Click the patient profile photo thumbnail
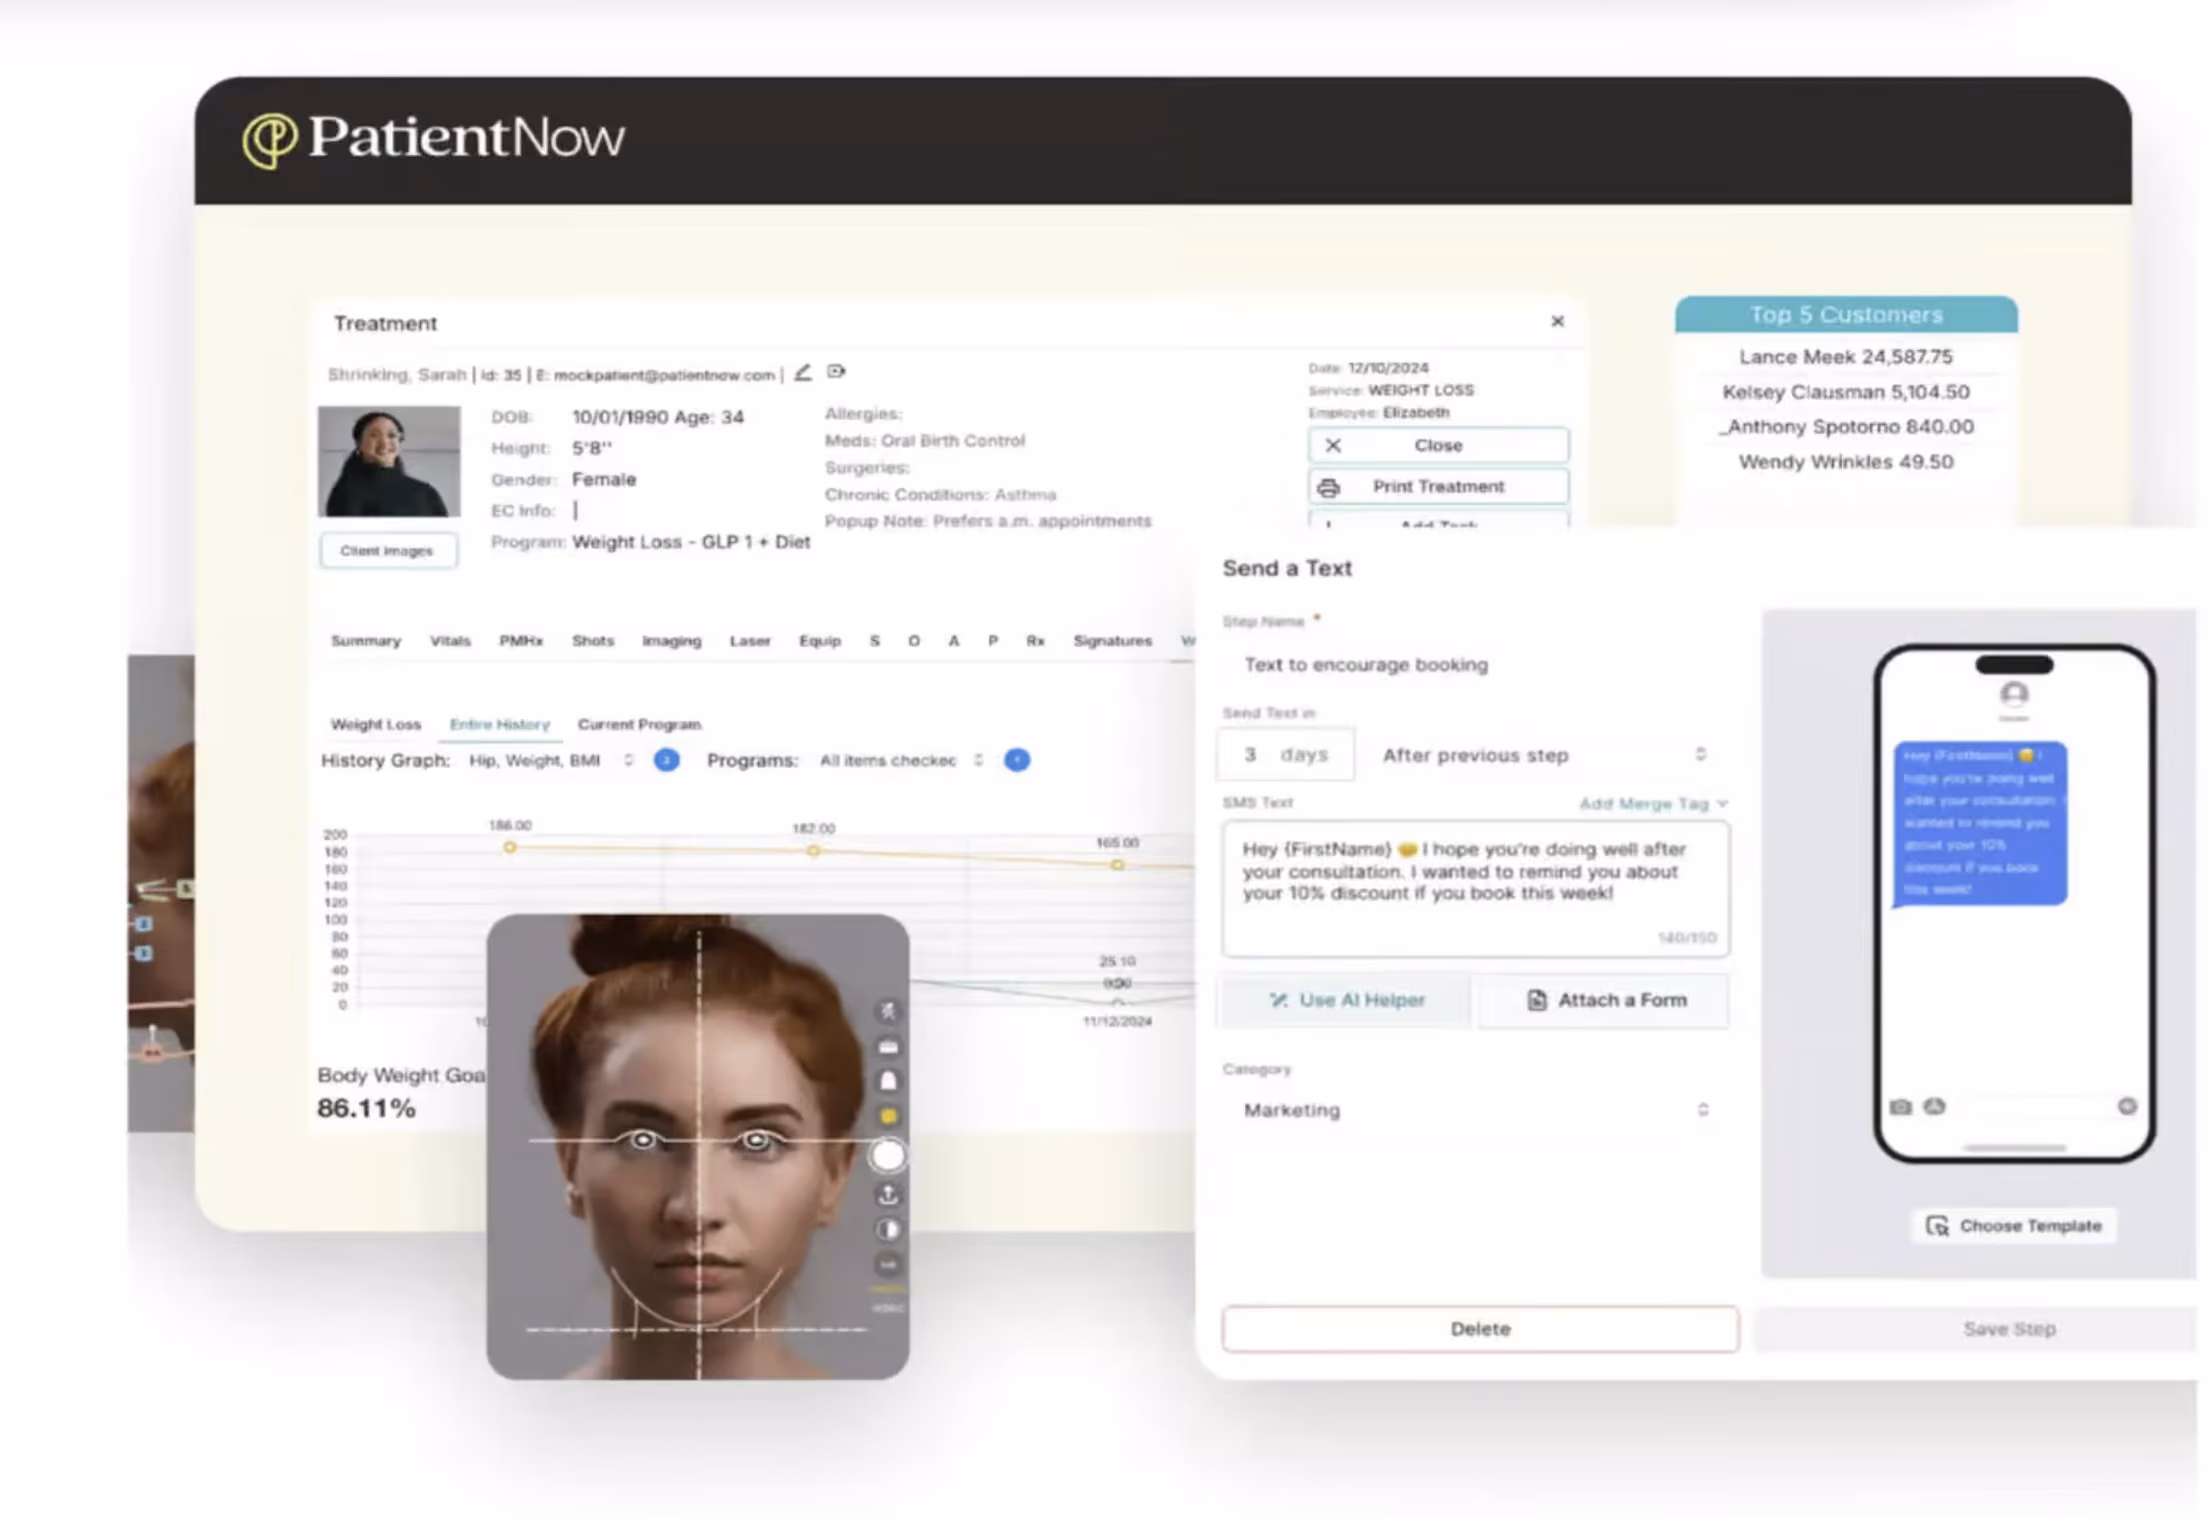Screen dimensions: 2208x1522 [389, 461]
